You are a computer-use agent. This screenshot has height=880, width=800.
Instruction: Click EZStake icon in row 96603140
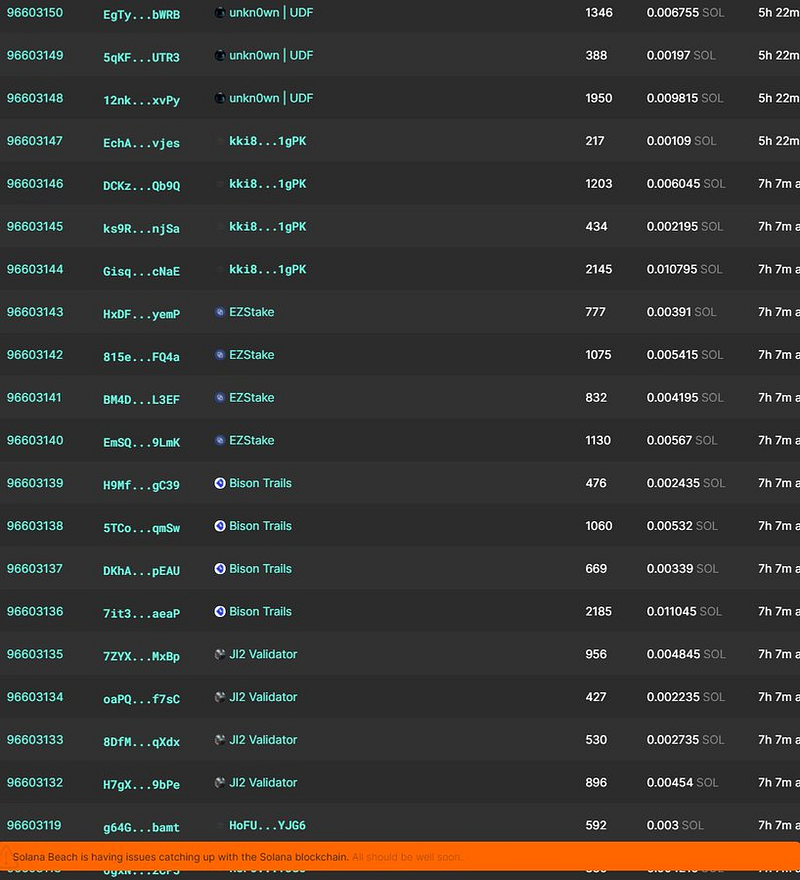(220, 440)
